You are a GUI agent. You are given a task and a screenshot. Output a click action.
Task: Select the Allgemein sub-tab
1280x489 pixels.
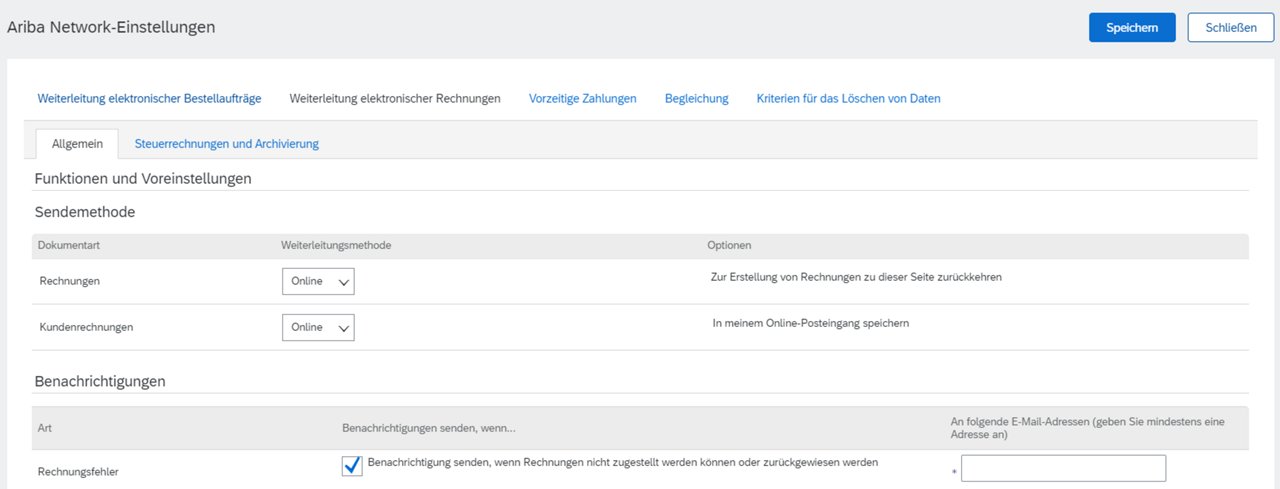(x=77, y=144)
